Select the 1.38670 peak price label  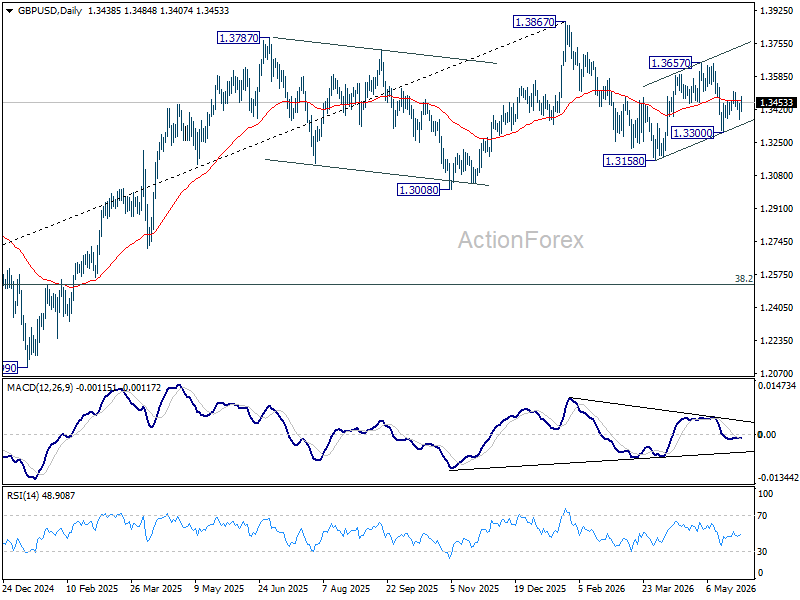[x=534, y=22]
